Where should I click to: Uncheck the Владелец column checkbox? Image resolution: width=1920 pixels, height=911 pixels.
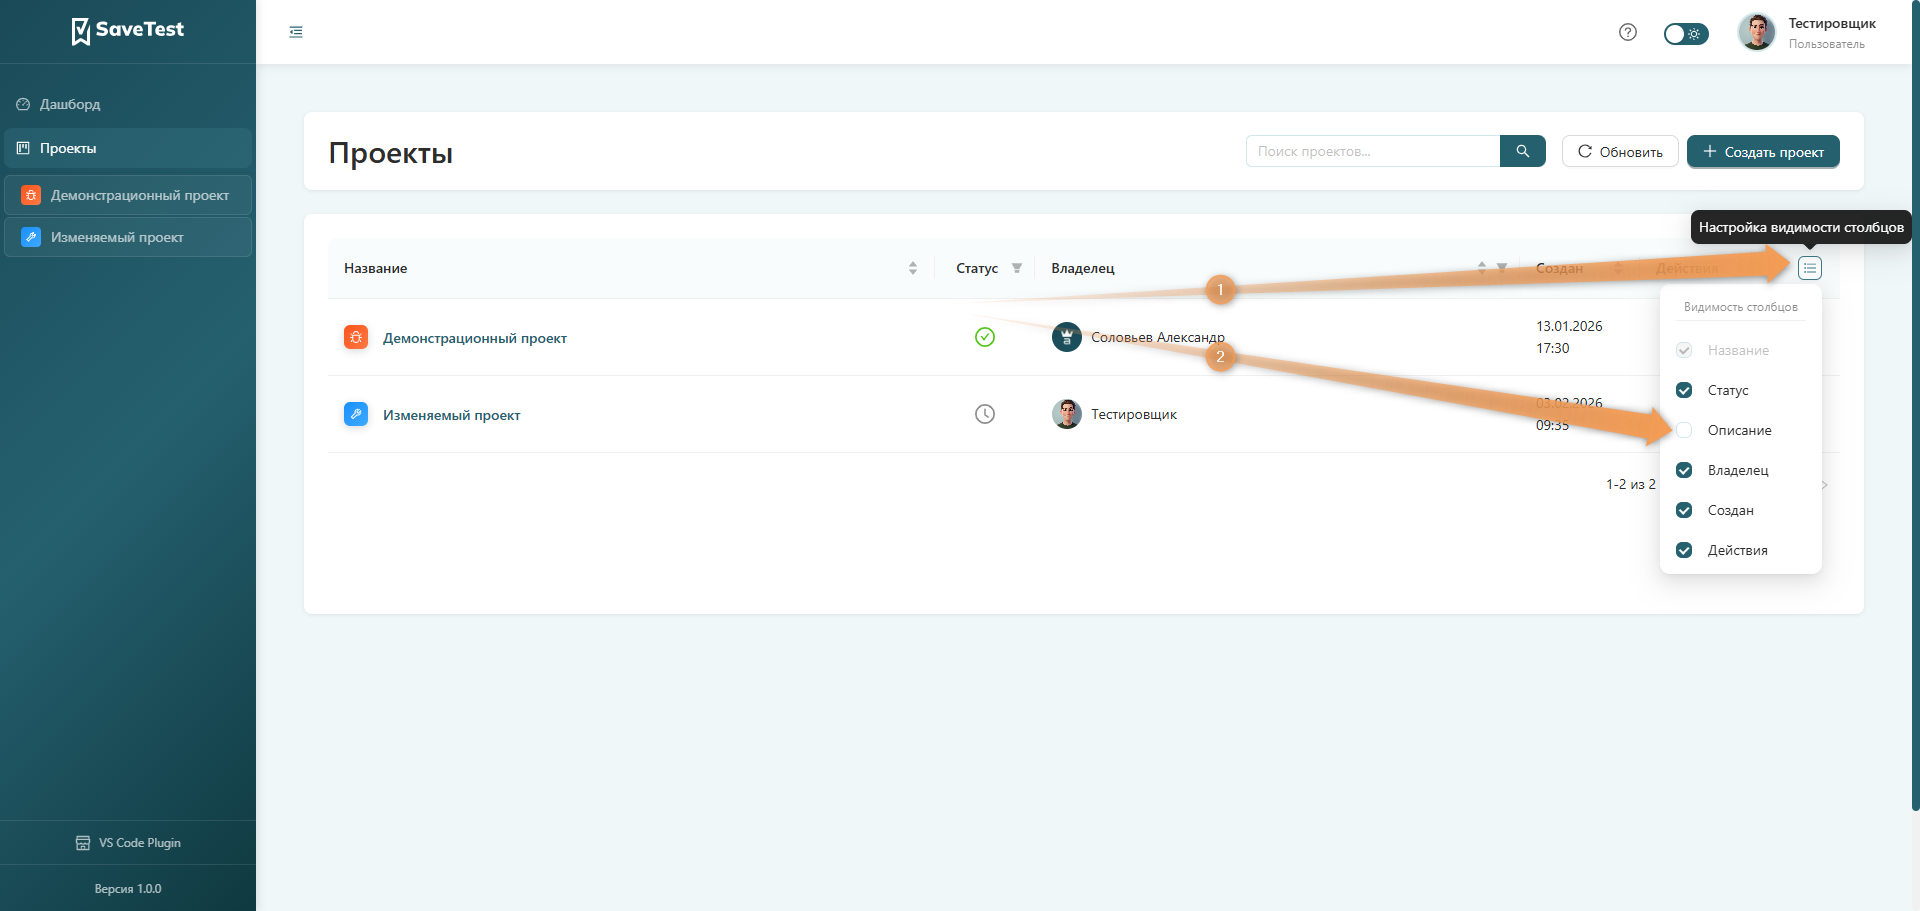[x=1684, y=470]
